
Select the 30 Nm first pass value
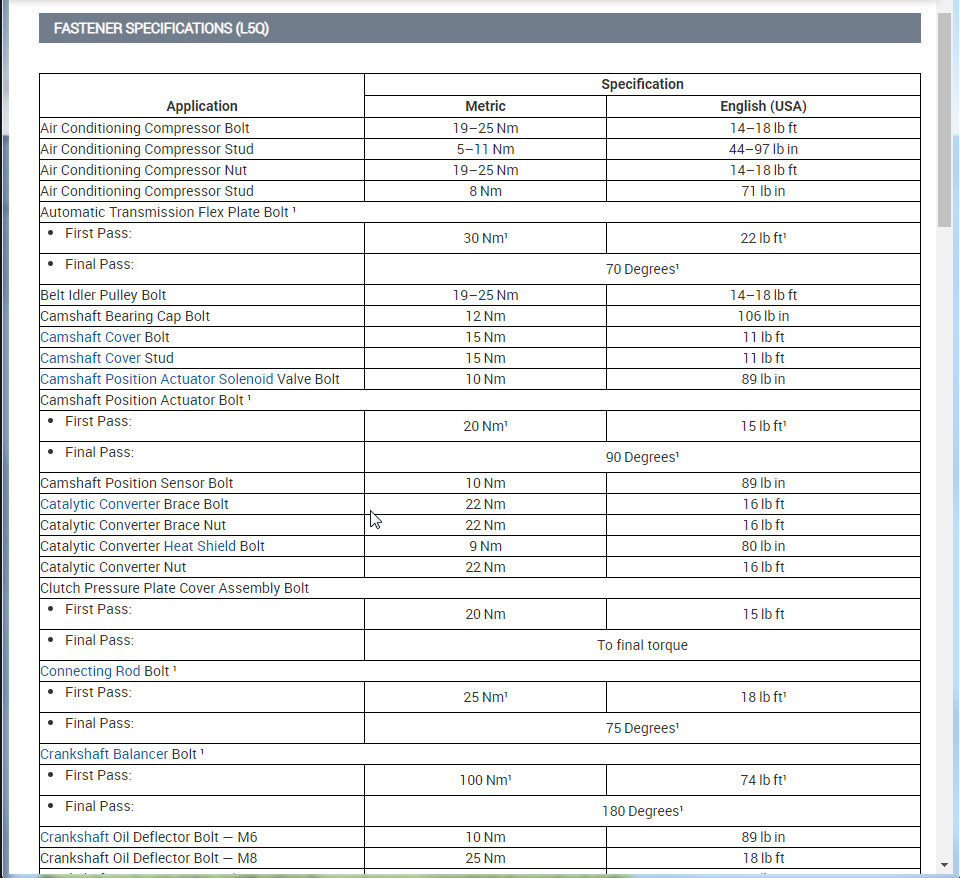pos(486,238)
